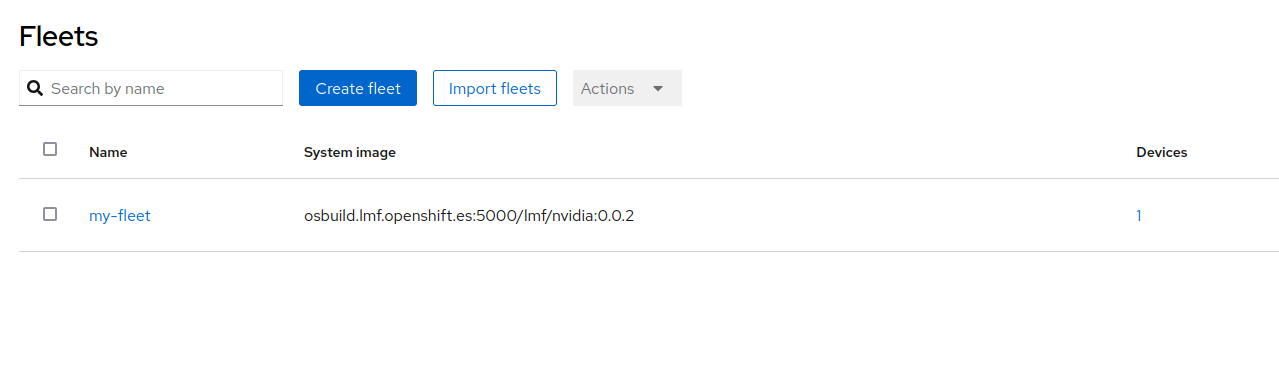
Task: Open the my-fleet fleet link
Action: [120, 215]
